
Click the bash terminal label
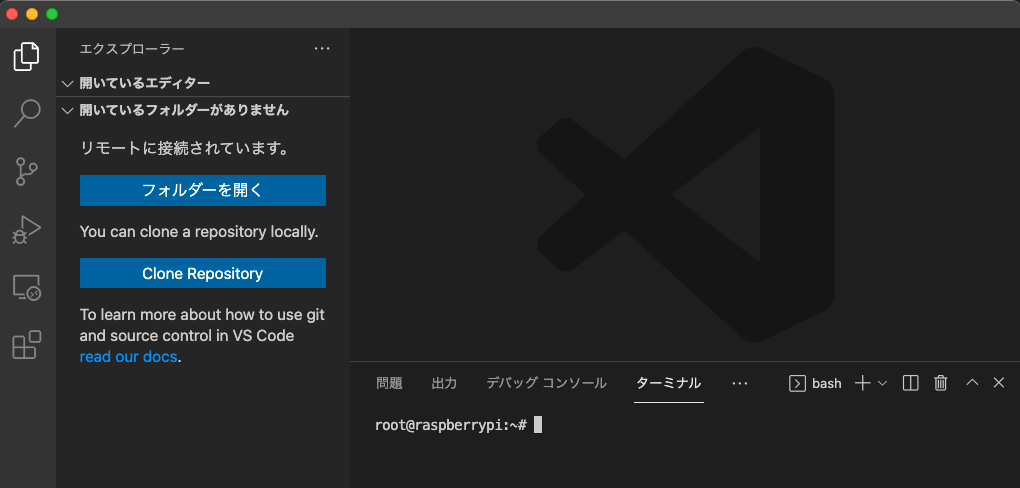(826, 383)
